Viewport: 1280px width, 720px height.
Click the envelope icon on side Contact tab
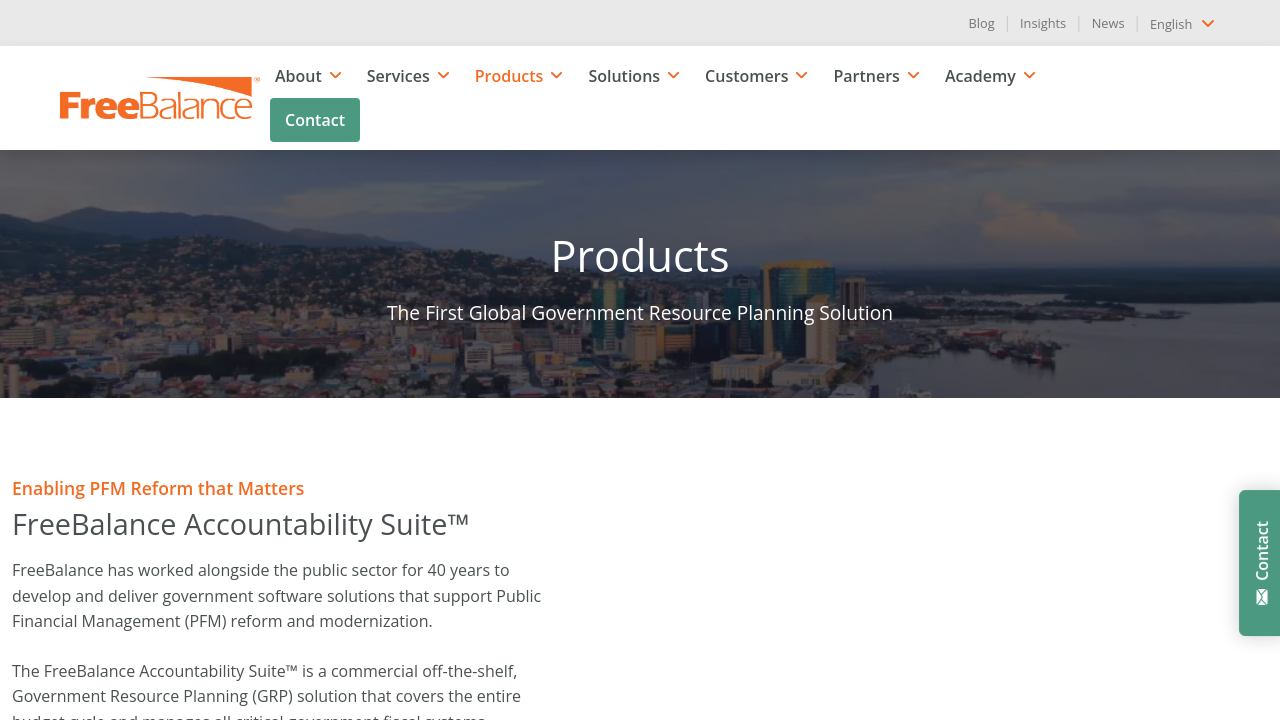[x=1262, y=597]
